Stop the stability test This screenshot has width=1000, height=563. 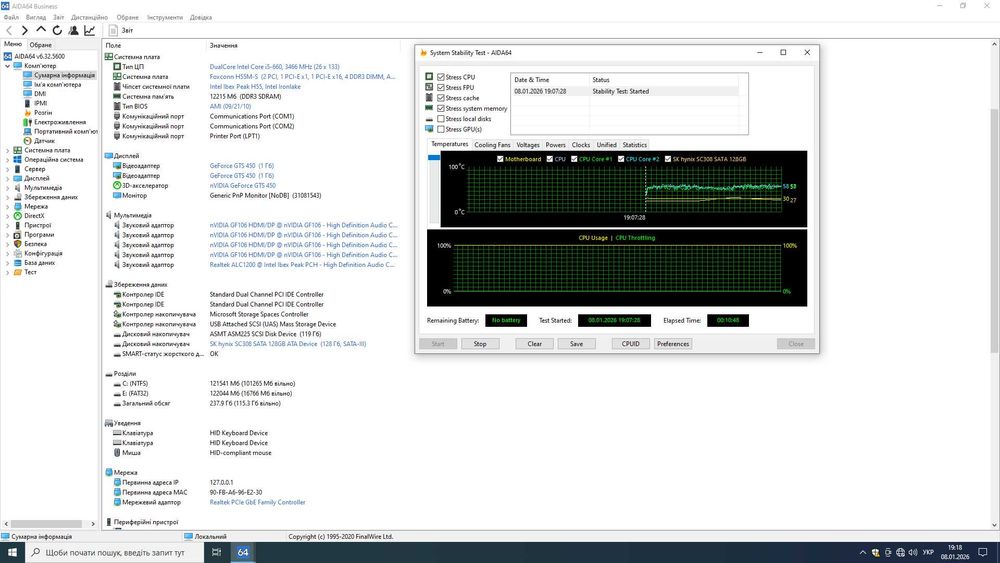pos(480,344)
